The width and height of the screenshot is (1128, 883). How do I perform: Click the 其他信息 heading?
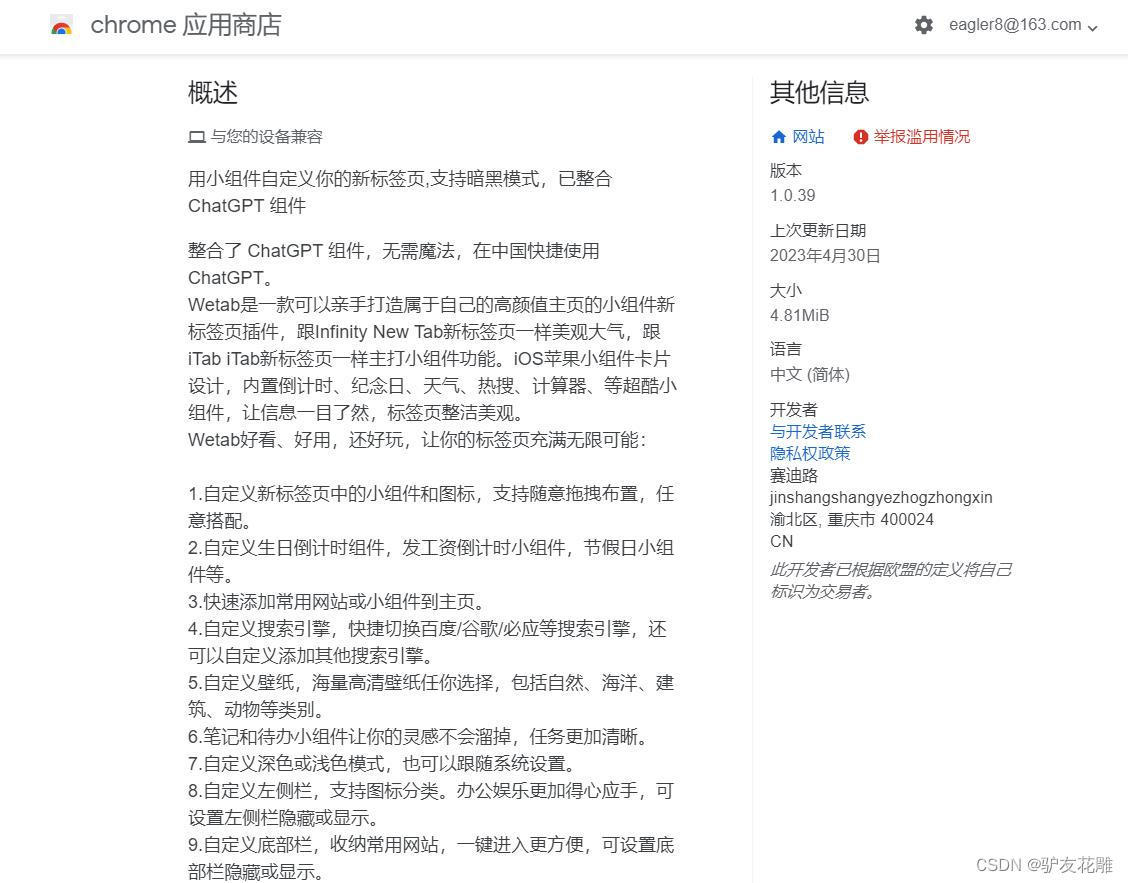(819, 92)
